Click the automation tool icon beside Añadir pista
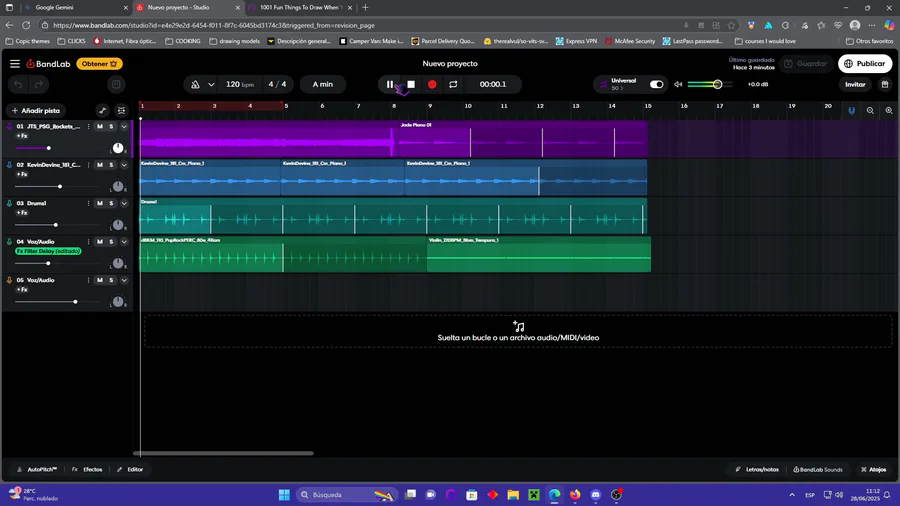 (102, 110)
